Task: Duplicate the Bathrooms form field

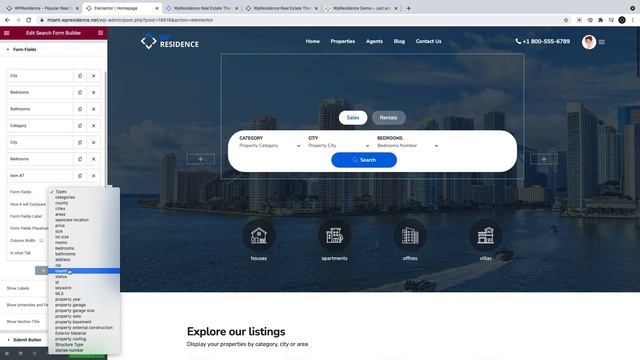Action: 80,109
